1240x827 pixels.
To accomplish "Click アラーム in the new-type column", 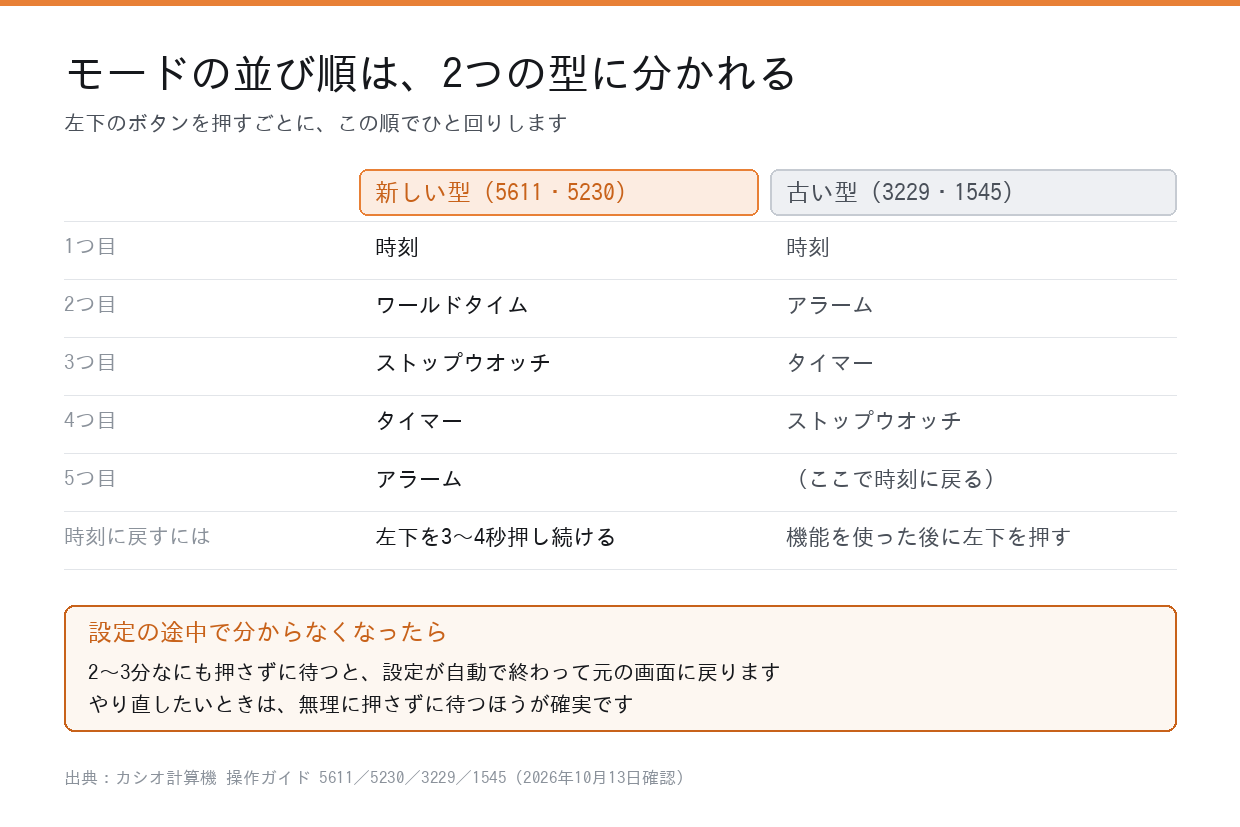I will (419, 479).
